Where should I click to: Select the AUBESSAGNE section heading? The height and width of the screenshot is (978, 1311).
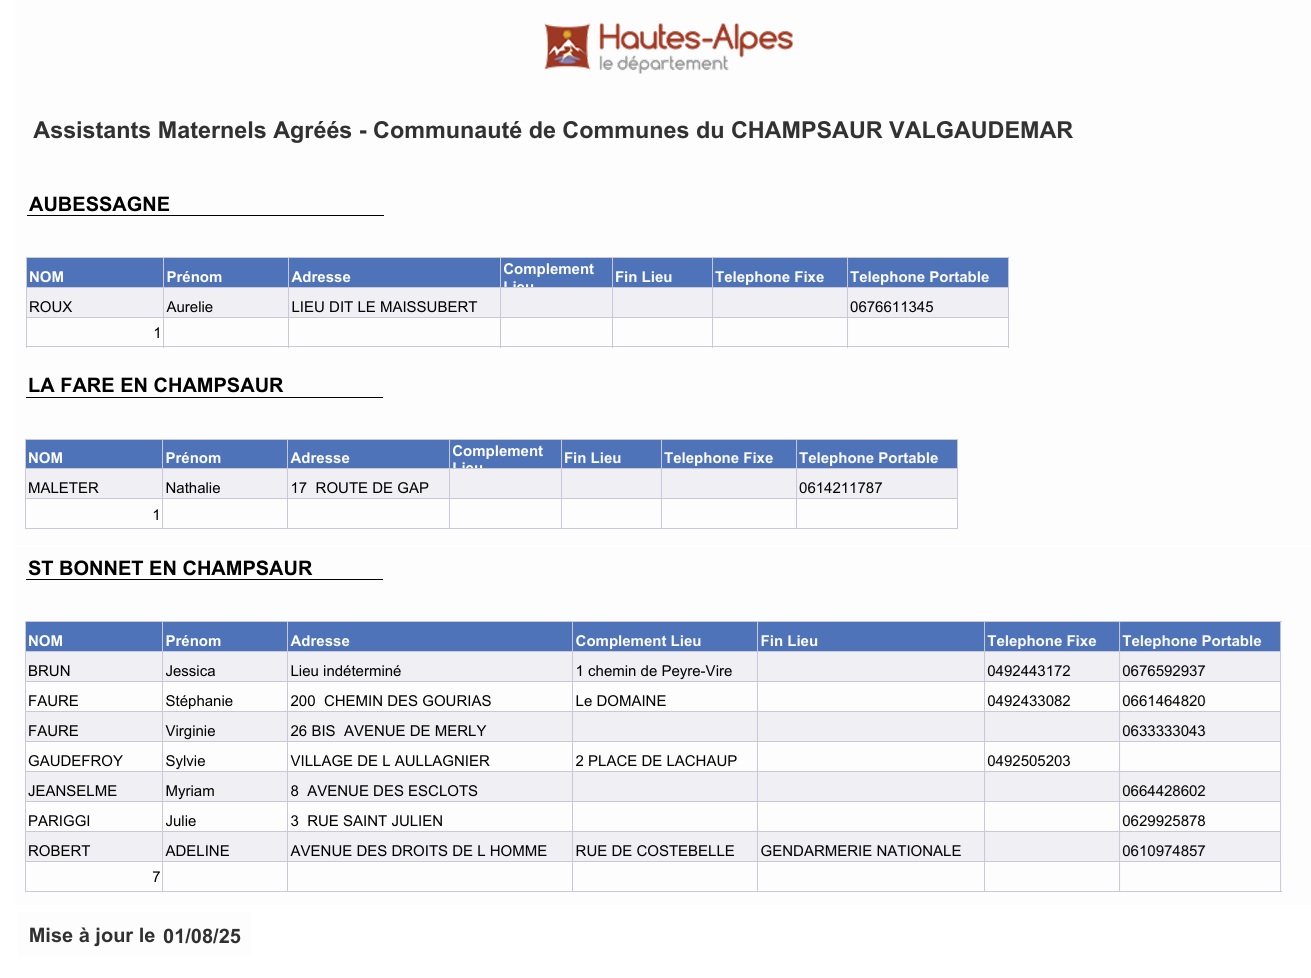[99, 204]
